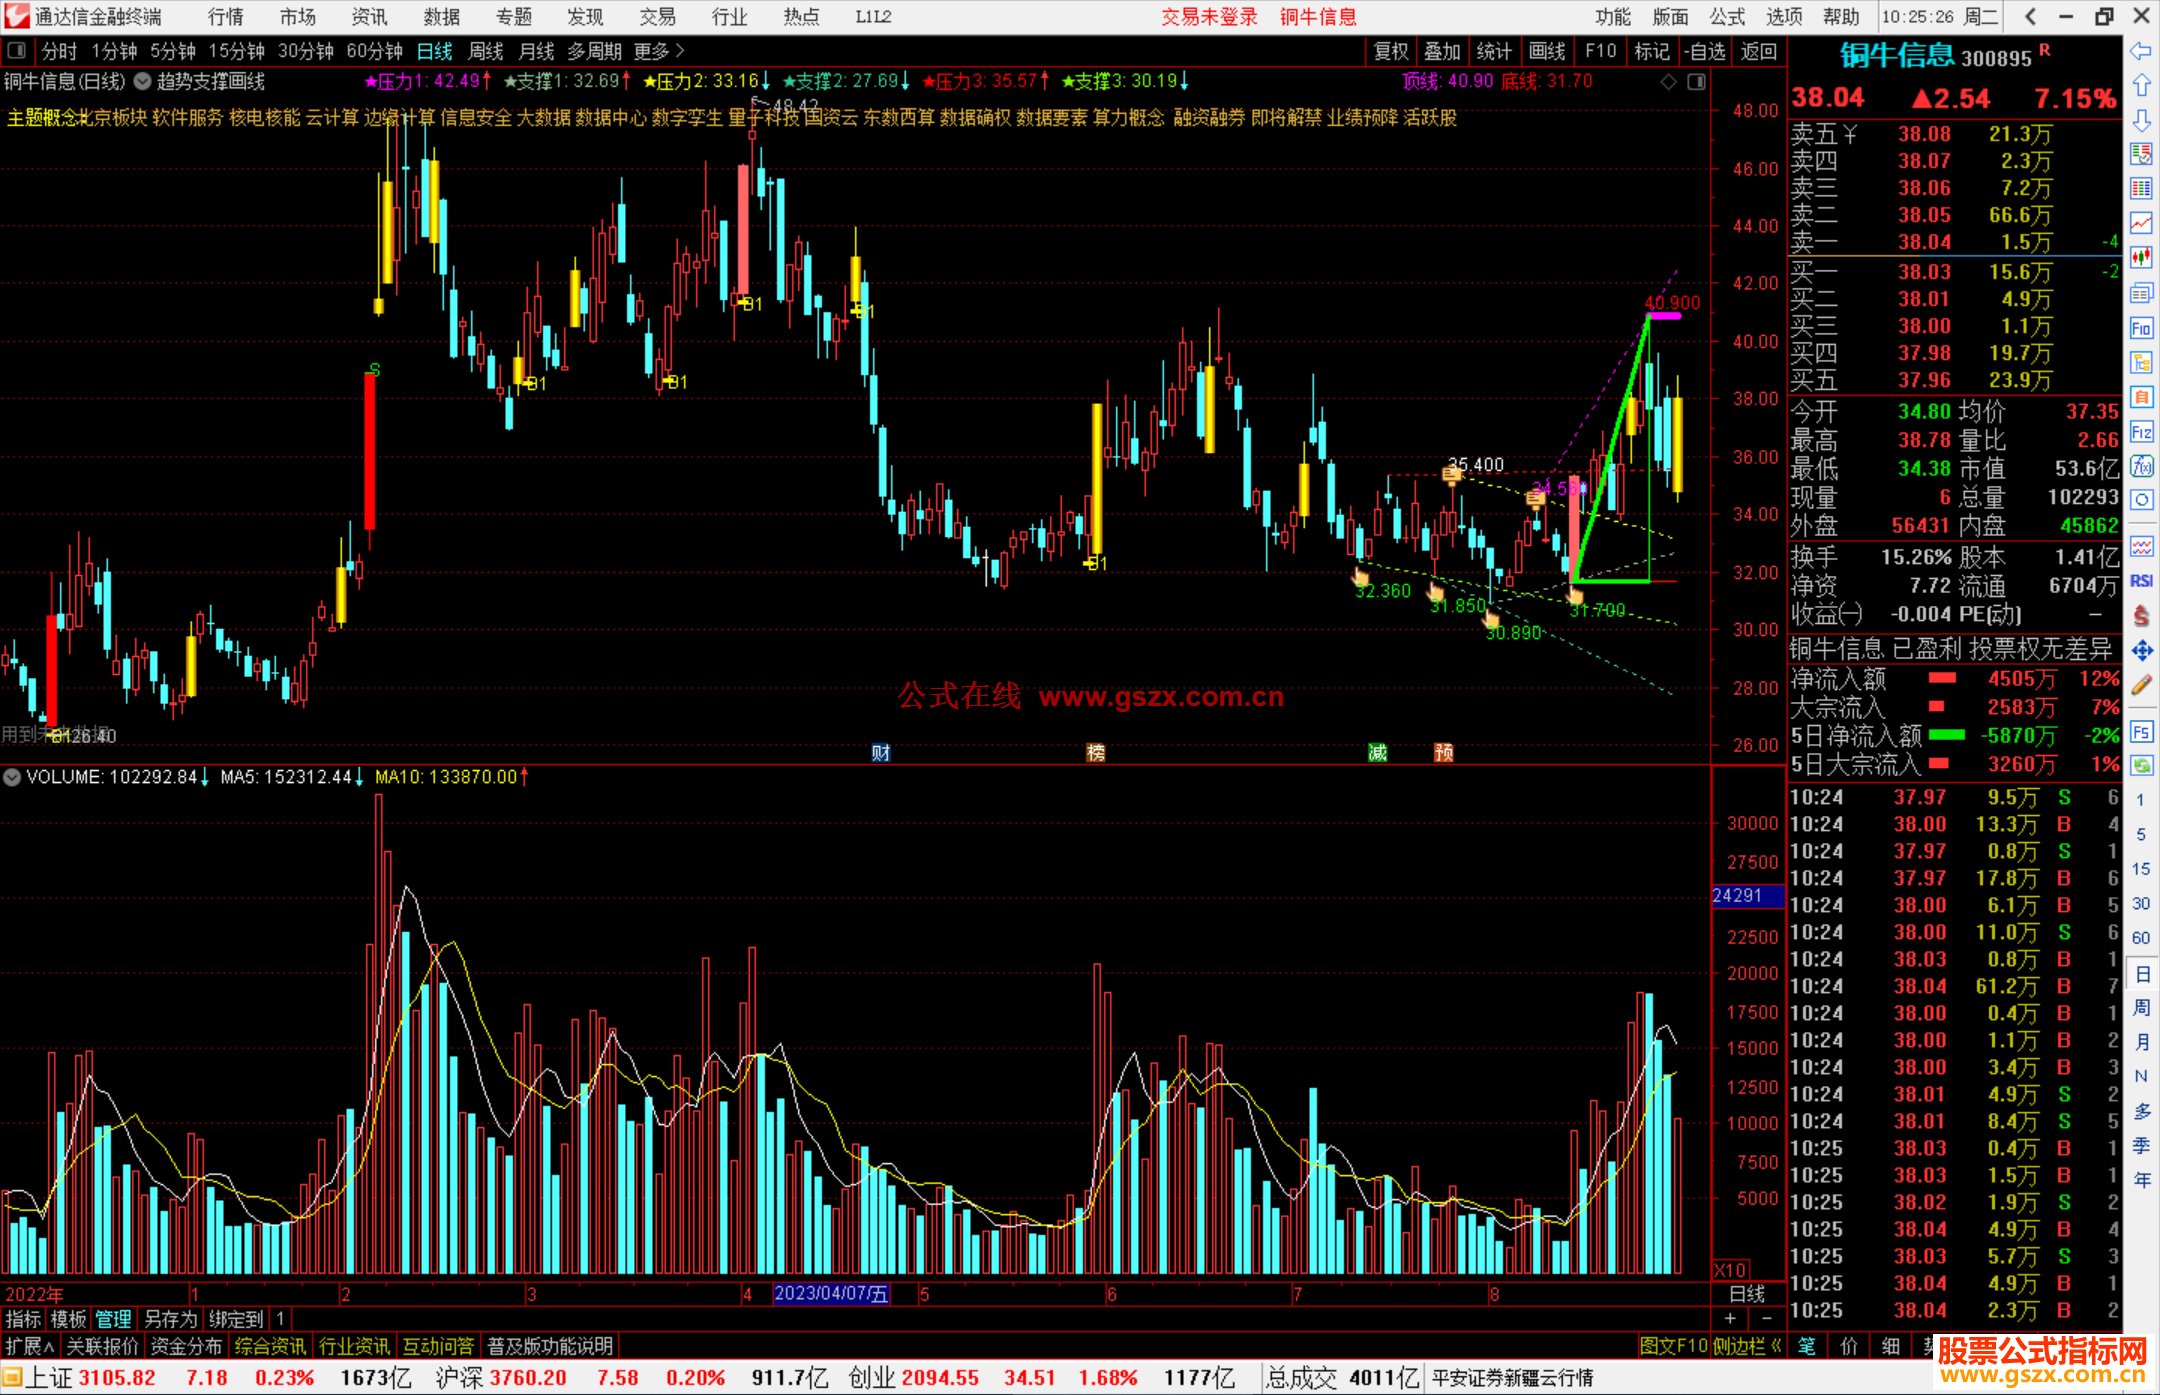The width and height of the screenshot is (2160, 1395).
Task: Collapse the 图文F10 侧边栏 chevron
Action: (x=1777, y=1346)
